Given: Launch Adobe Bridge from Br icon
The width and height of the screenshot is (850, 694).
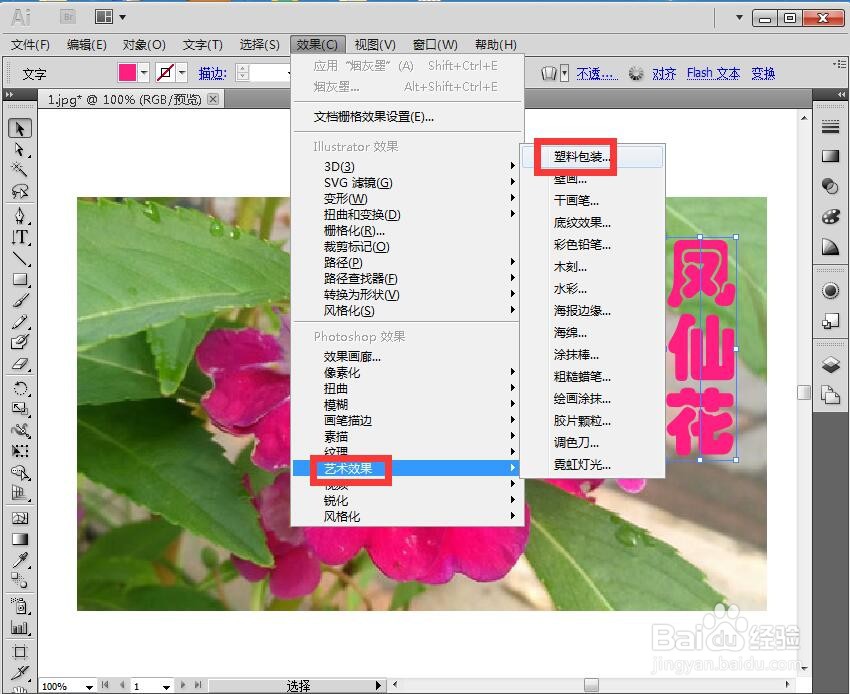Looking at the screenshot, I should [68, 17].
